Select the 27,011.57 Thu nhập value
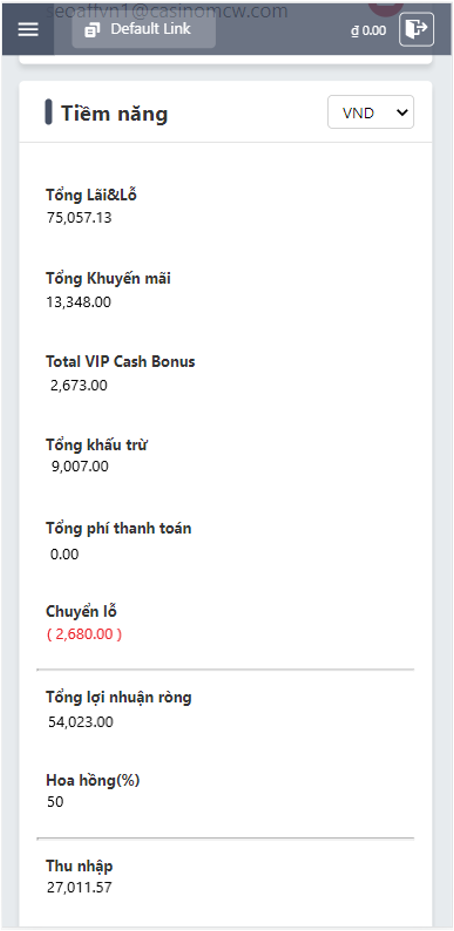454x931 pixels. pos(79,888)
